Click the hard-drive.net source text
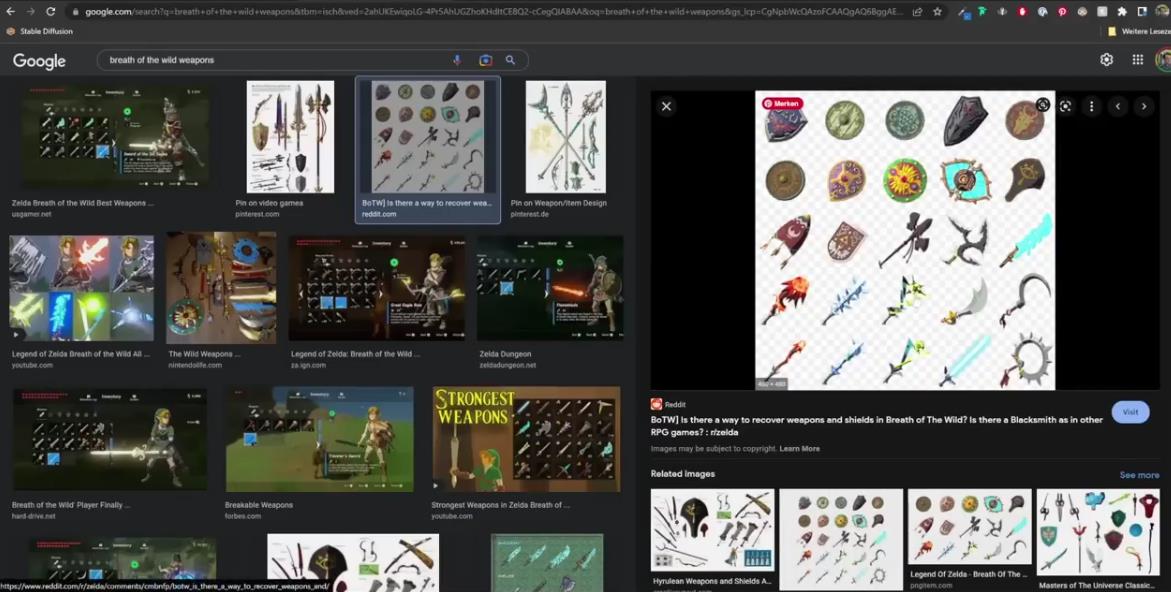The image size is (1171, 592). pyautogui.click(x=34, y=516)
